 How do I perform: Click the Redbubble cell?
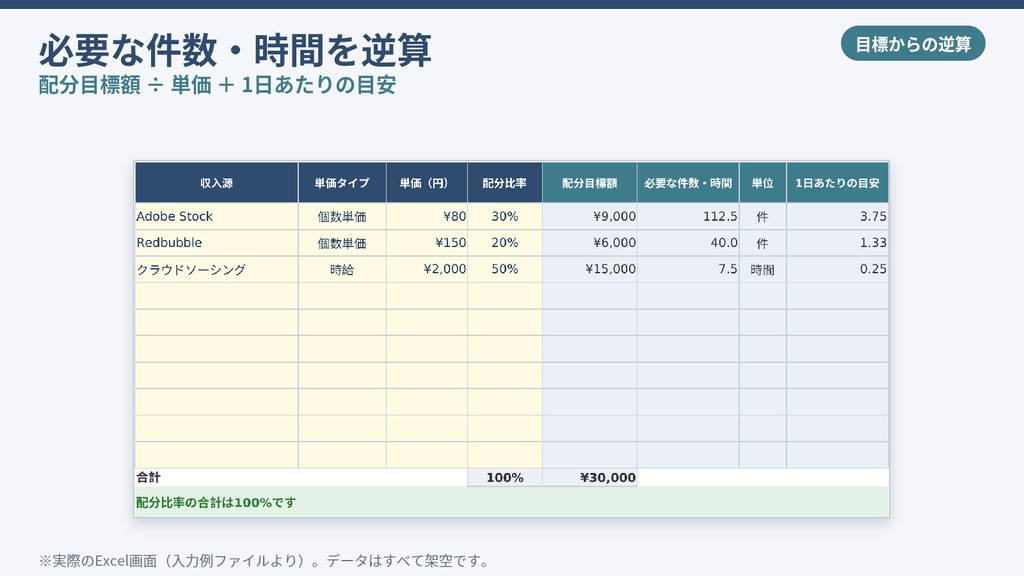(x=217, y=243)
